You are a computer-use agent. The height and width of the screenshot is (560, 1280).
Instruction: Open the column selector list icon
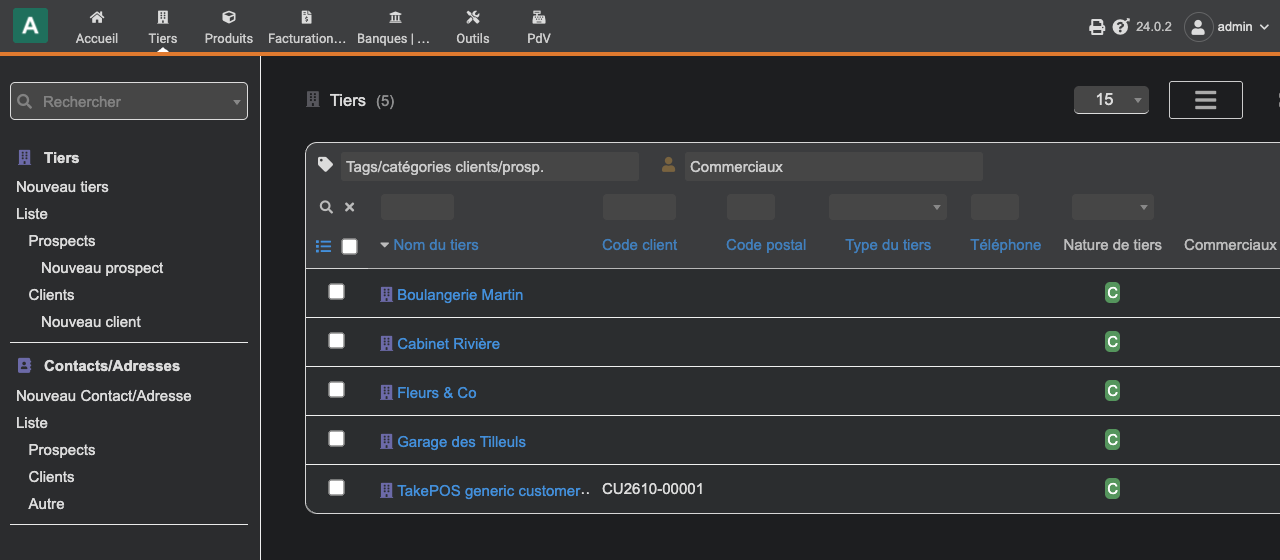click(x=323, y=246)
